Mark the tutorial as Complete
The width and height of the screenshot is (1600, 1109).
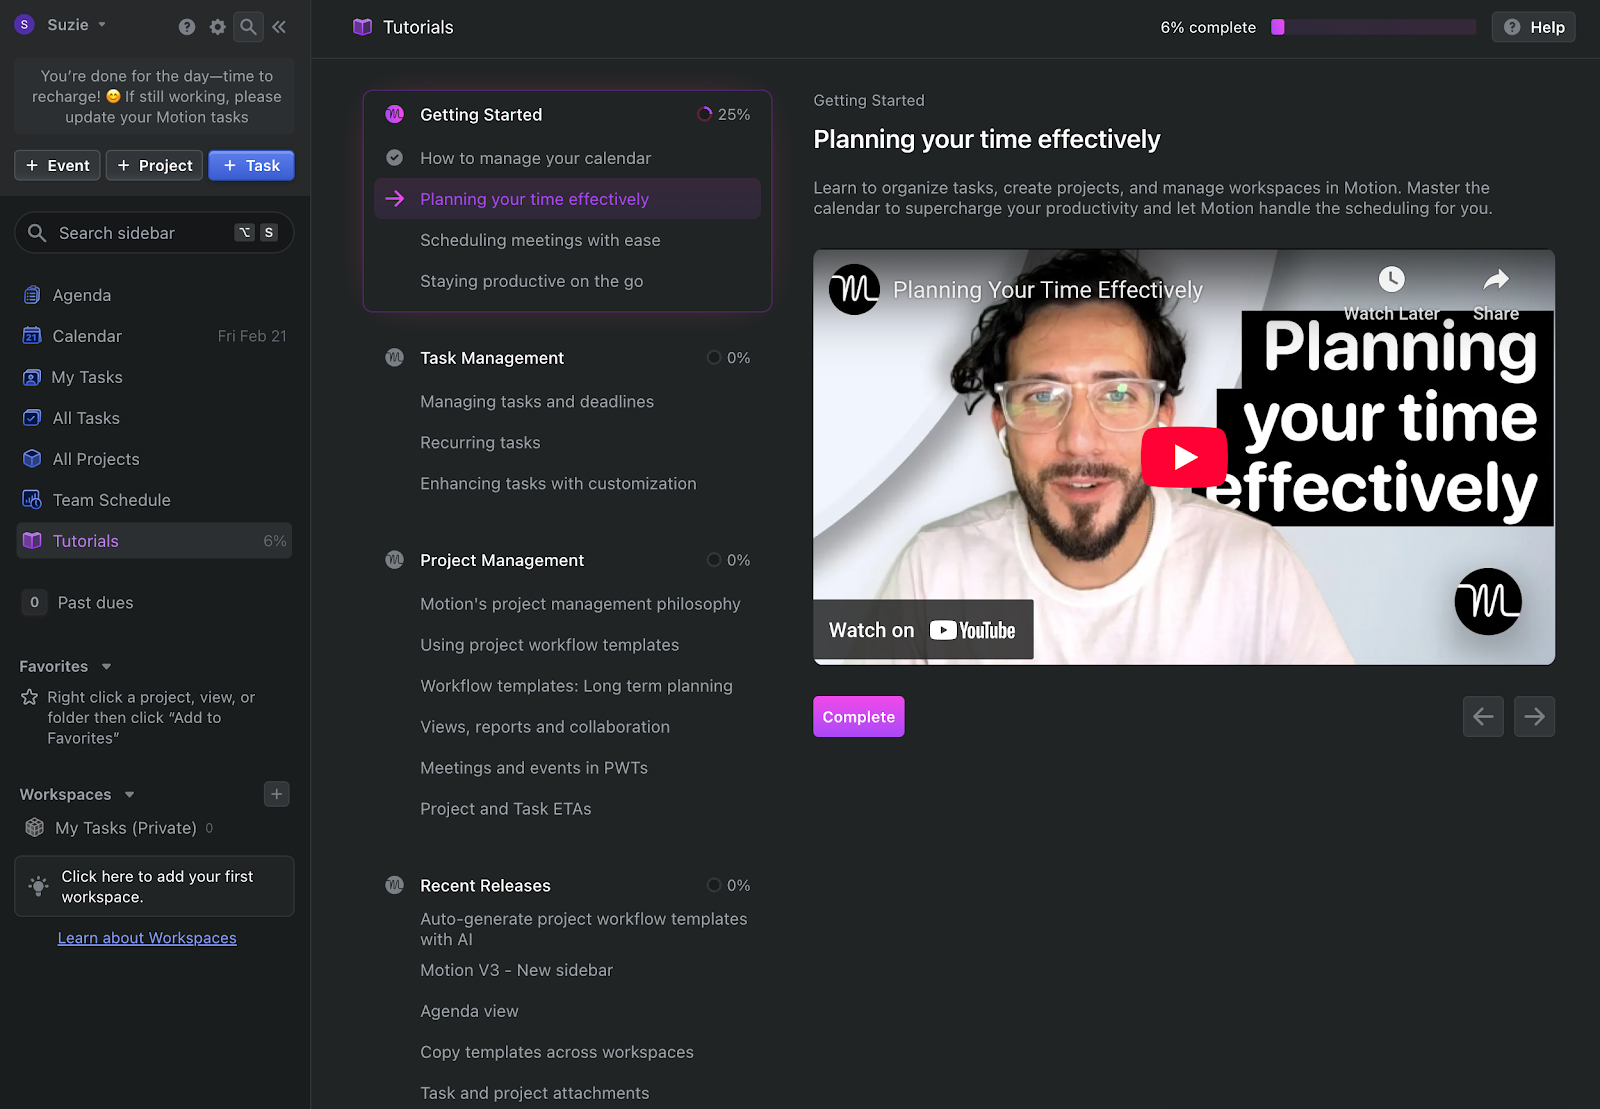[x=859, y=717]
